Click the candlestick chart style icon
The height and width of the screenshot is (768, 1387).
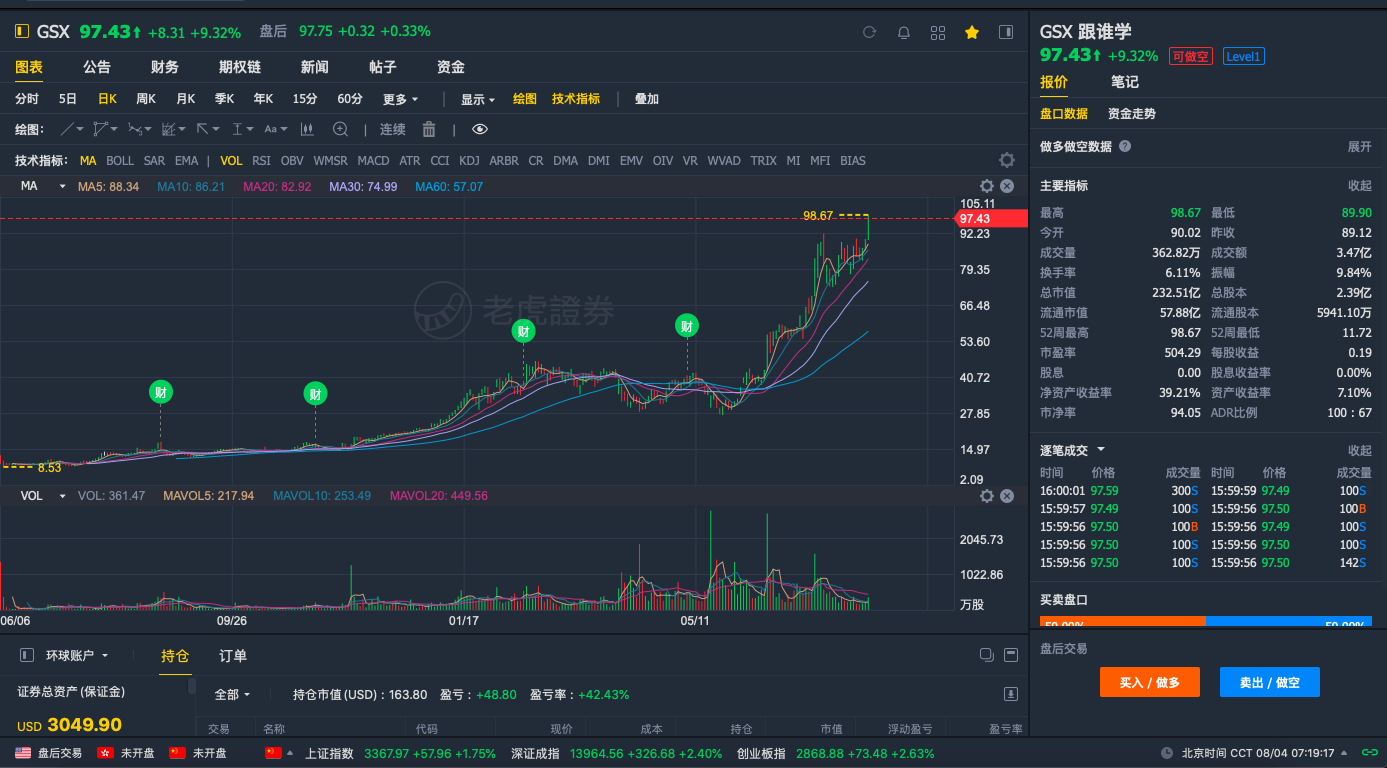click(307, 129)
